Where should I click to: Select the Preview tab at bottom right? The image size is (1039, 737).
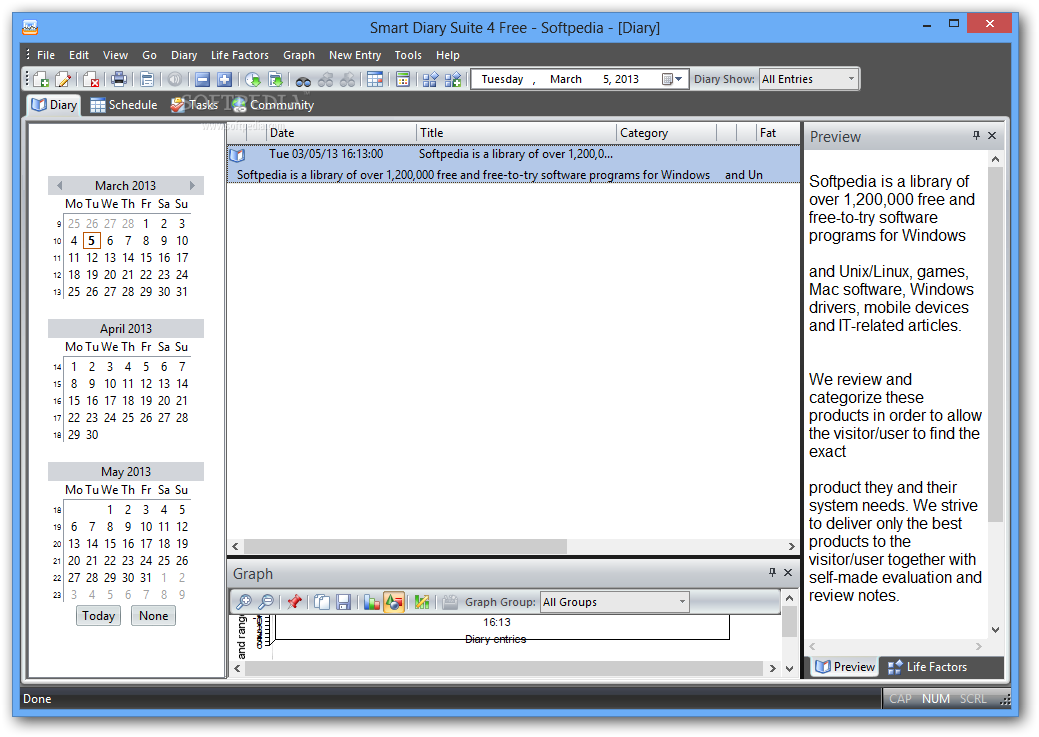coord(845,667)
